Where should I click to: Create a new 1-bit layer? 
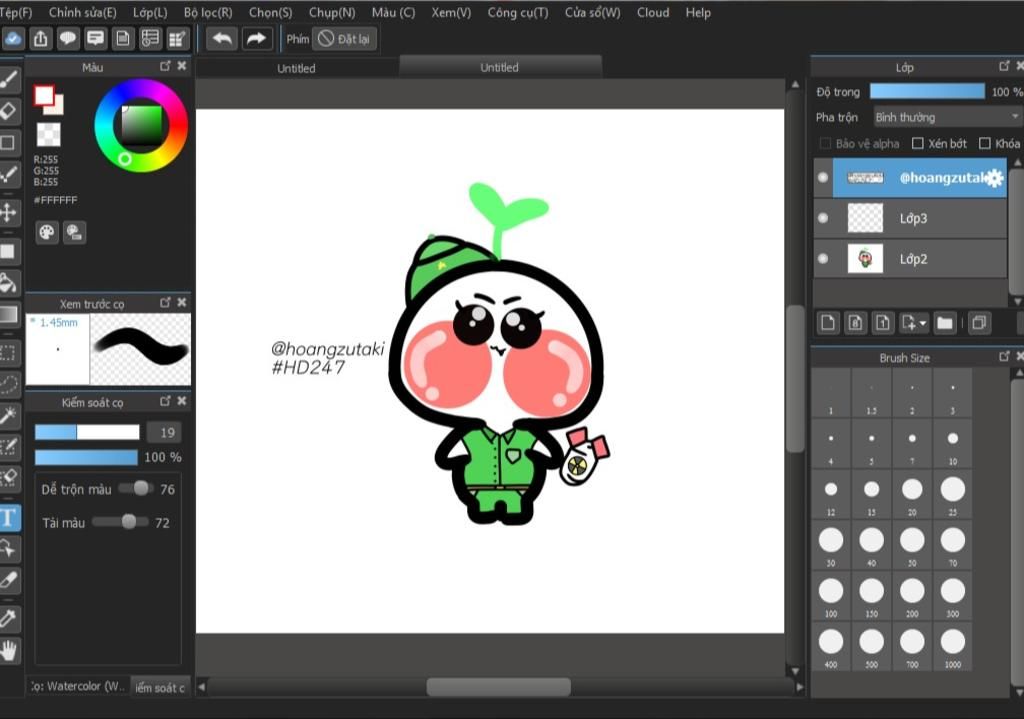(x=883, y=323)
